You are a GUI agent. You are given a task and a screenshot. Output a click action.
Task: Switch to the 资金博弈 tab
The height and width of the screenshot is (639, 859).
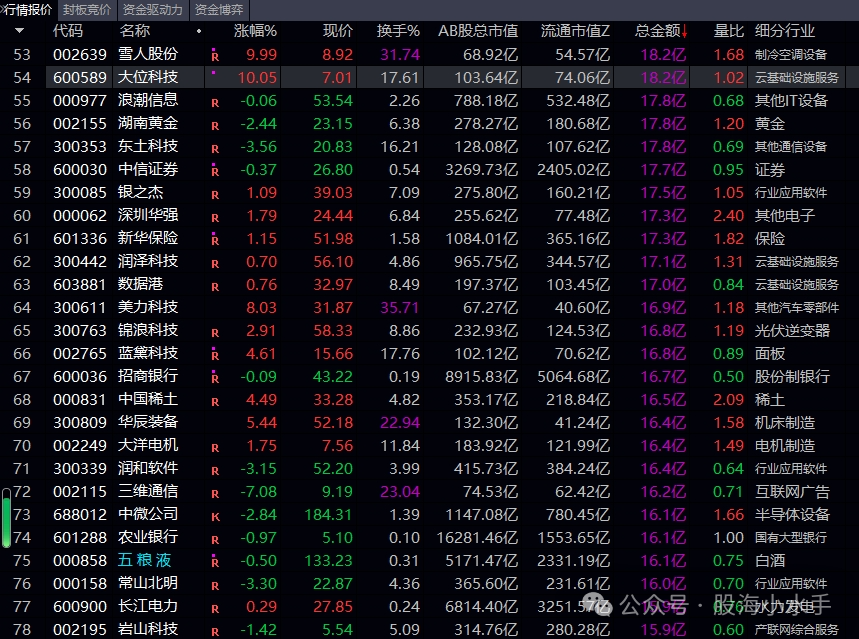point(219,10)
